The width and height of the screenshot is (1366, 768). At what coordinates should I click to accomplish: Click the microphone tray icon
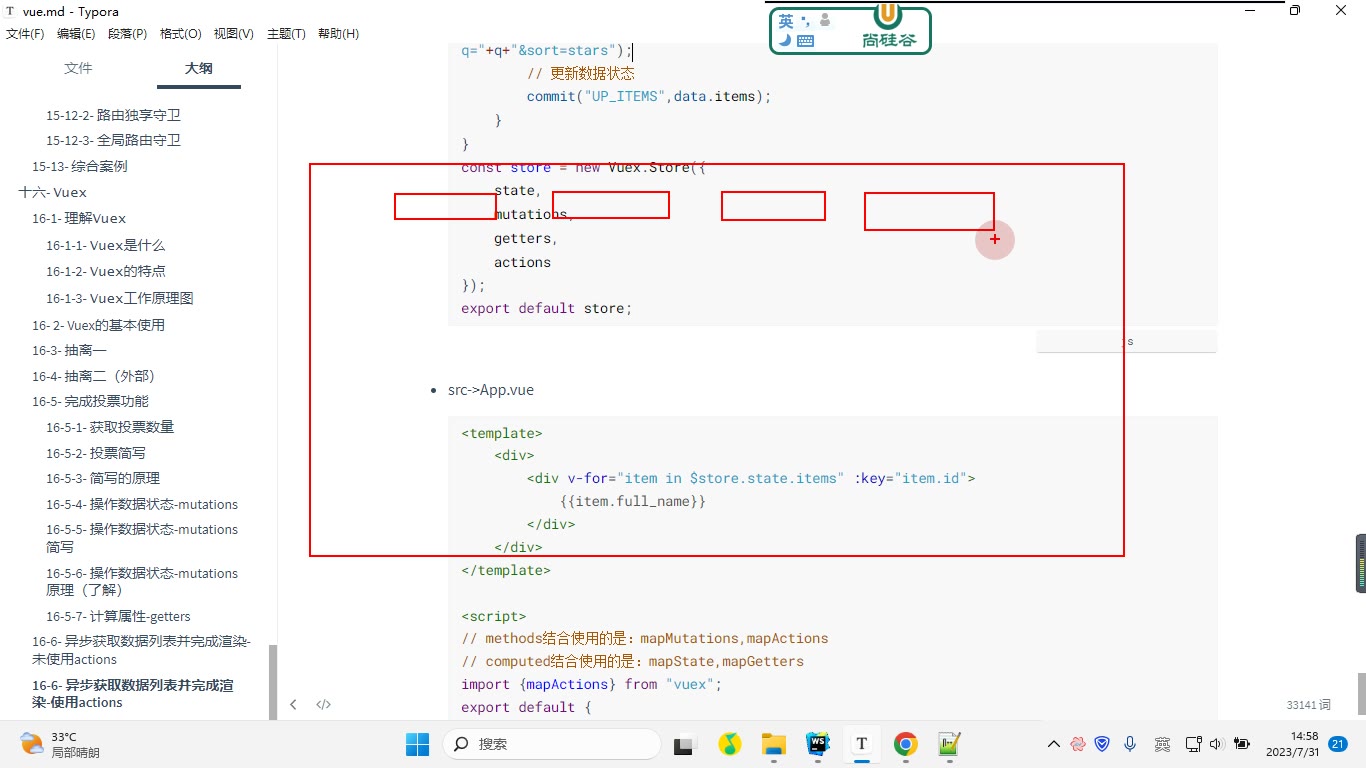1130,744
